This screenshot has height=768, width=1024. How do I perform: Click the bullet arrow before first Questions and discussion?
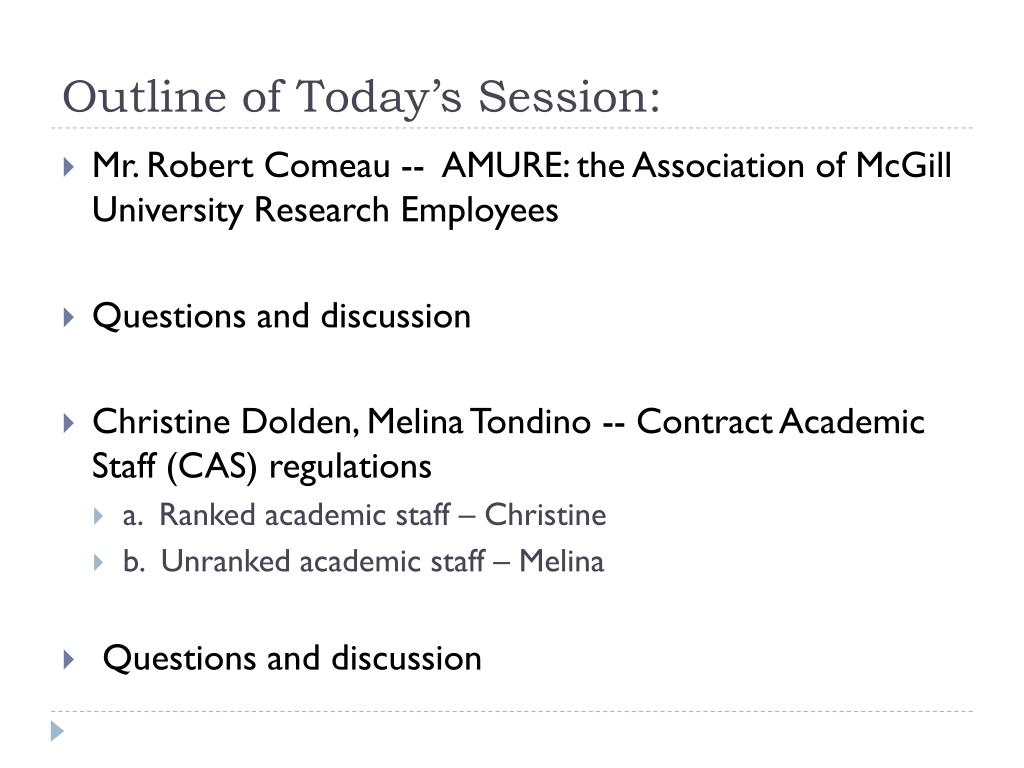[x=69, y=317]
